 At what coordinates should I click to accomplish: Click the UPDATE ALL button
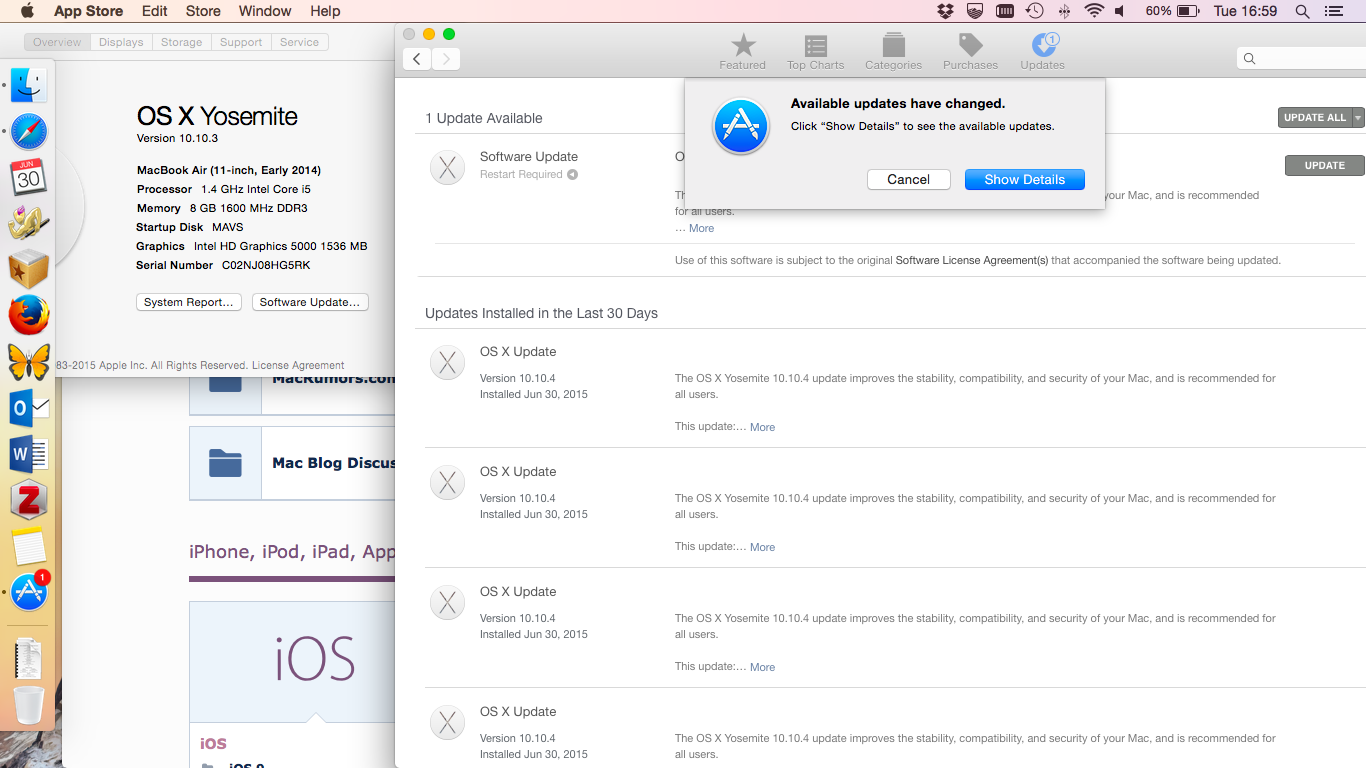pos(1314,118)
